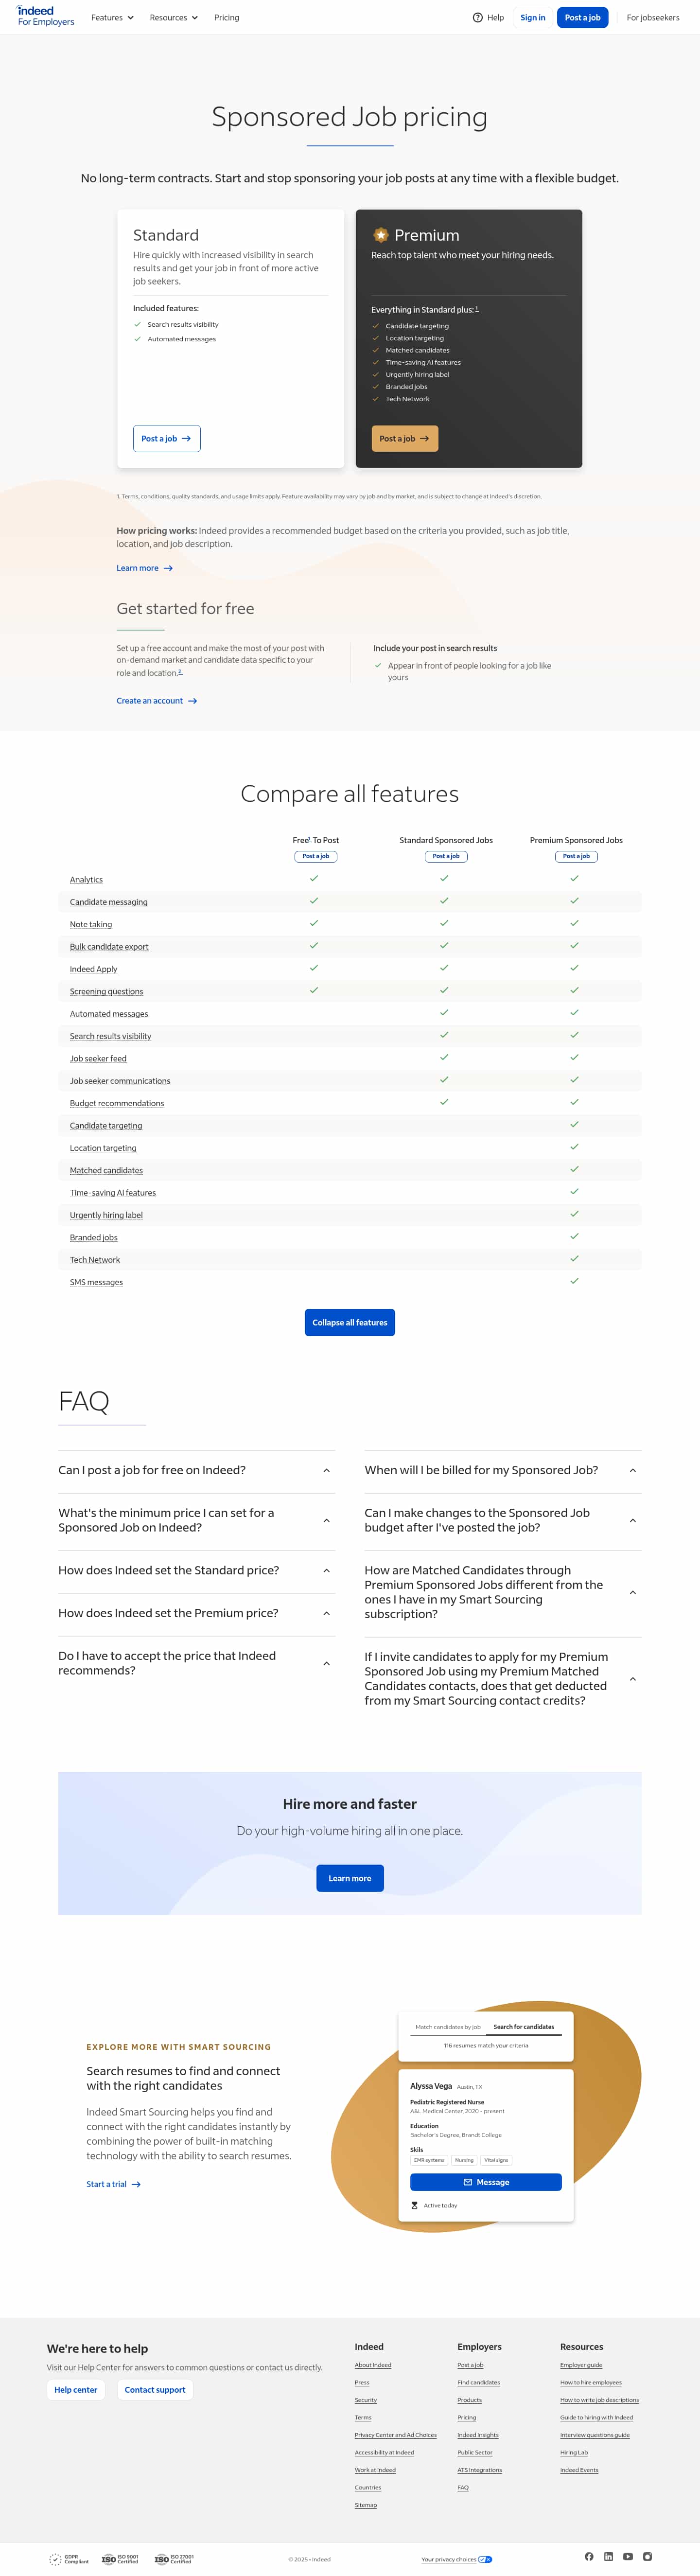Expand the Resources dropdown menu

[x=173, y=18]
